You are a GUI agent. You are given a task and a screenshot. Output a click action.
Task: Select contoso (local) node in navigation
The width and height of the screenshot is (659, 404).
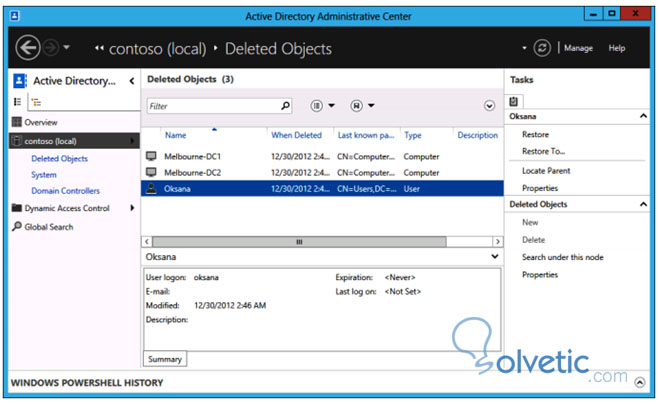[74, 141]
